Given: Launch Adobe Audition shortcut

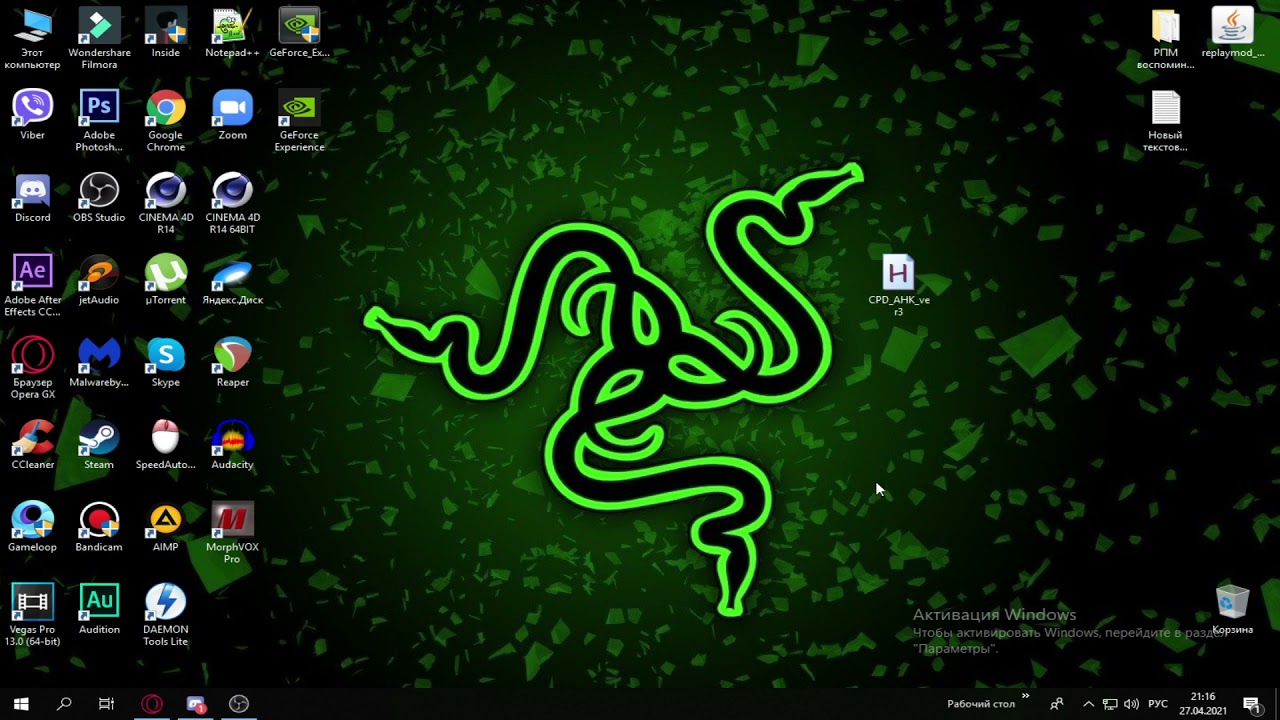Looking at the screenshot, I should pos(99,609).
